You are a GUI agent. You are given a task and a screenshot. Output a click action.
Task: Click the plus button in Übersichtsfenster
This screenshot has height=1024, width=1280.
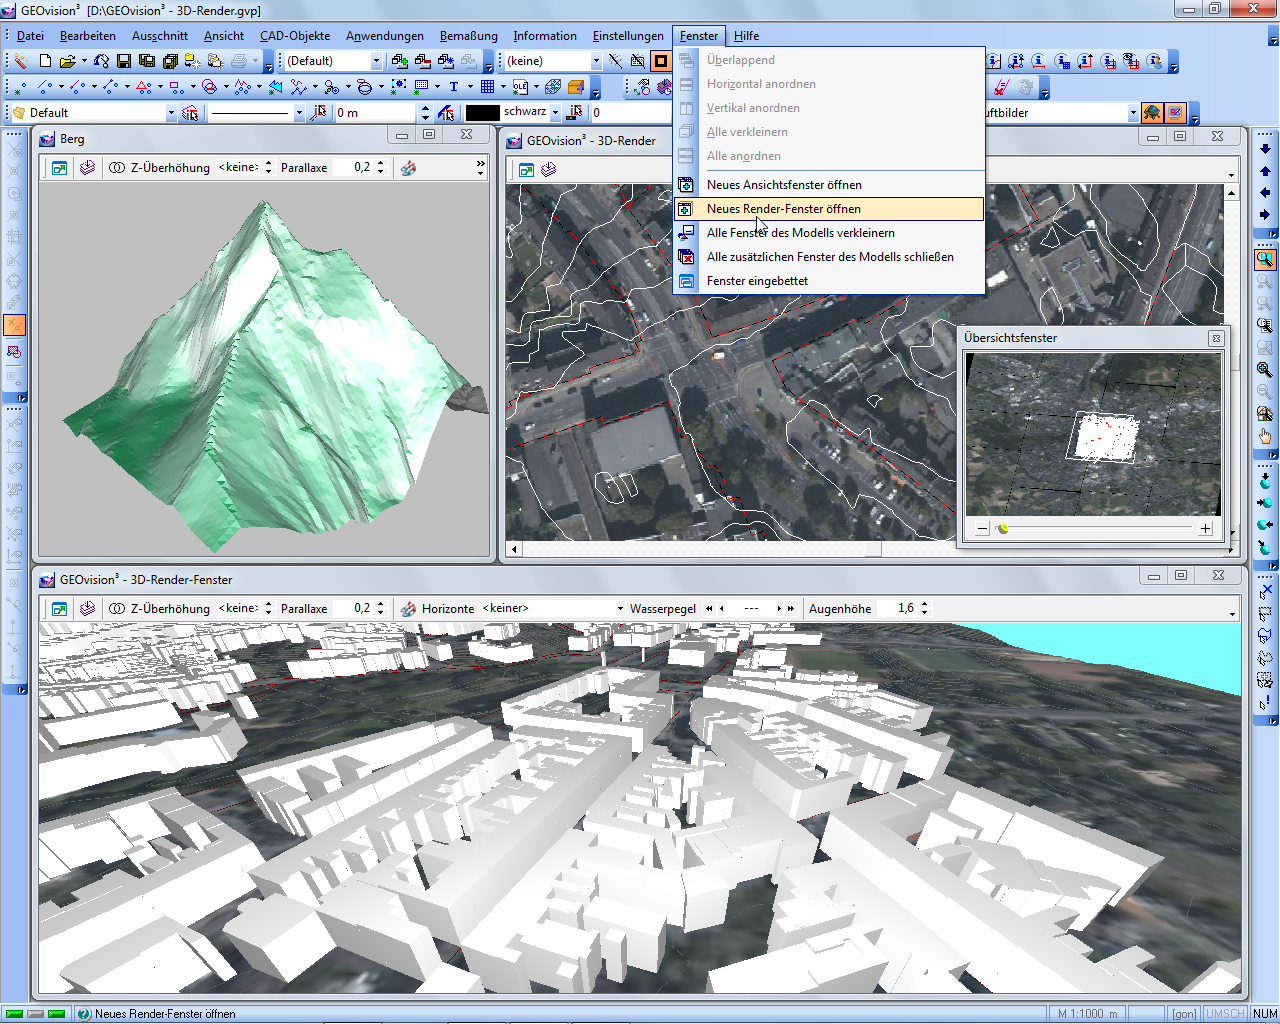[x=1205, y=529]
